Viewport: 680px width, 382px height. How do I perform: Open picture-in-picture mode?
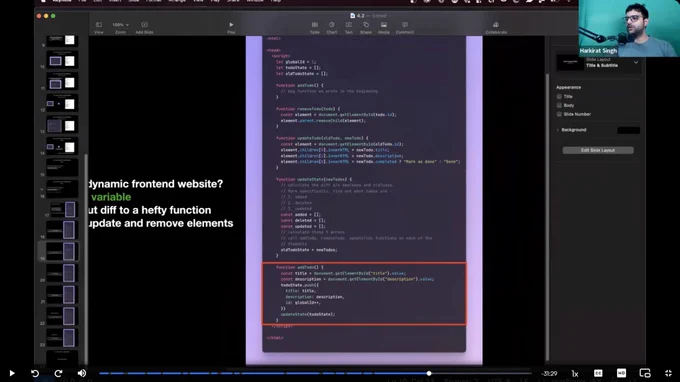[x=645, y=373]
